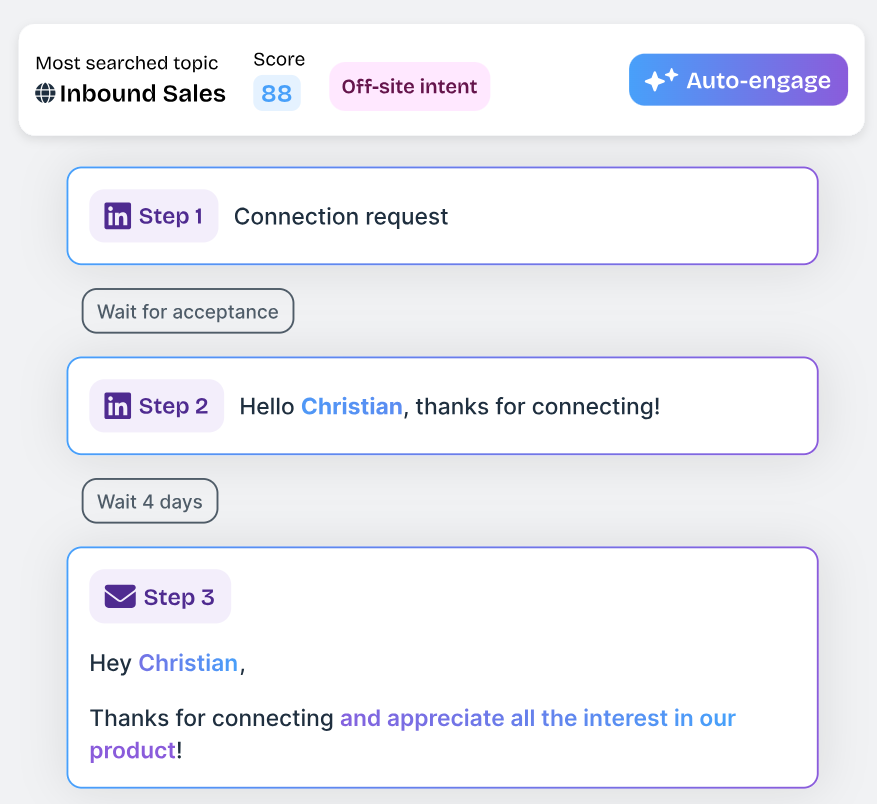877x804 pixels.
Task: Click the Inbound Sales topic title
Action: (143, 93)
